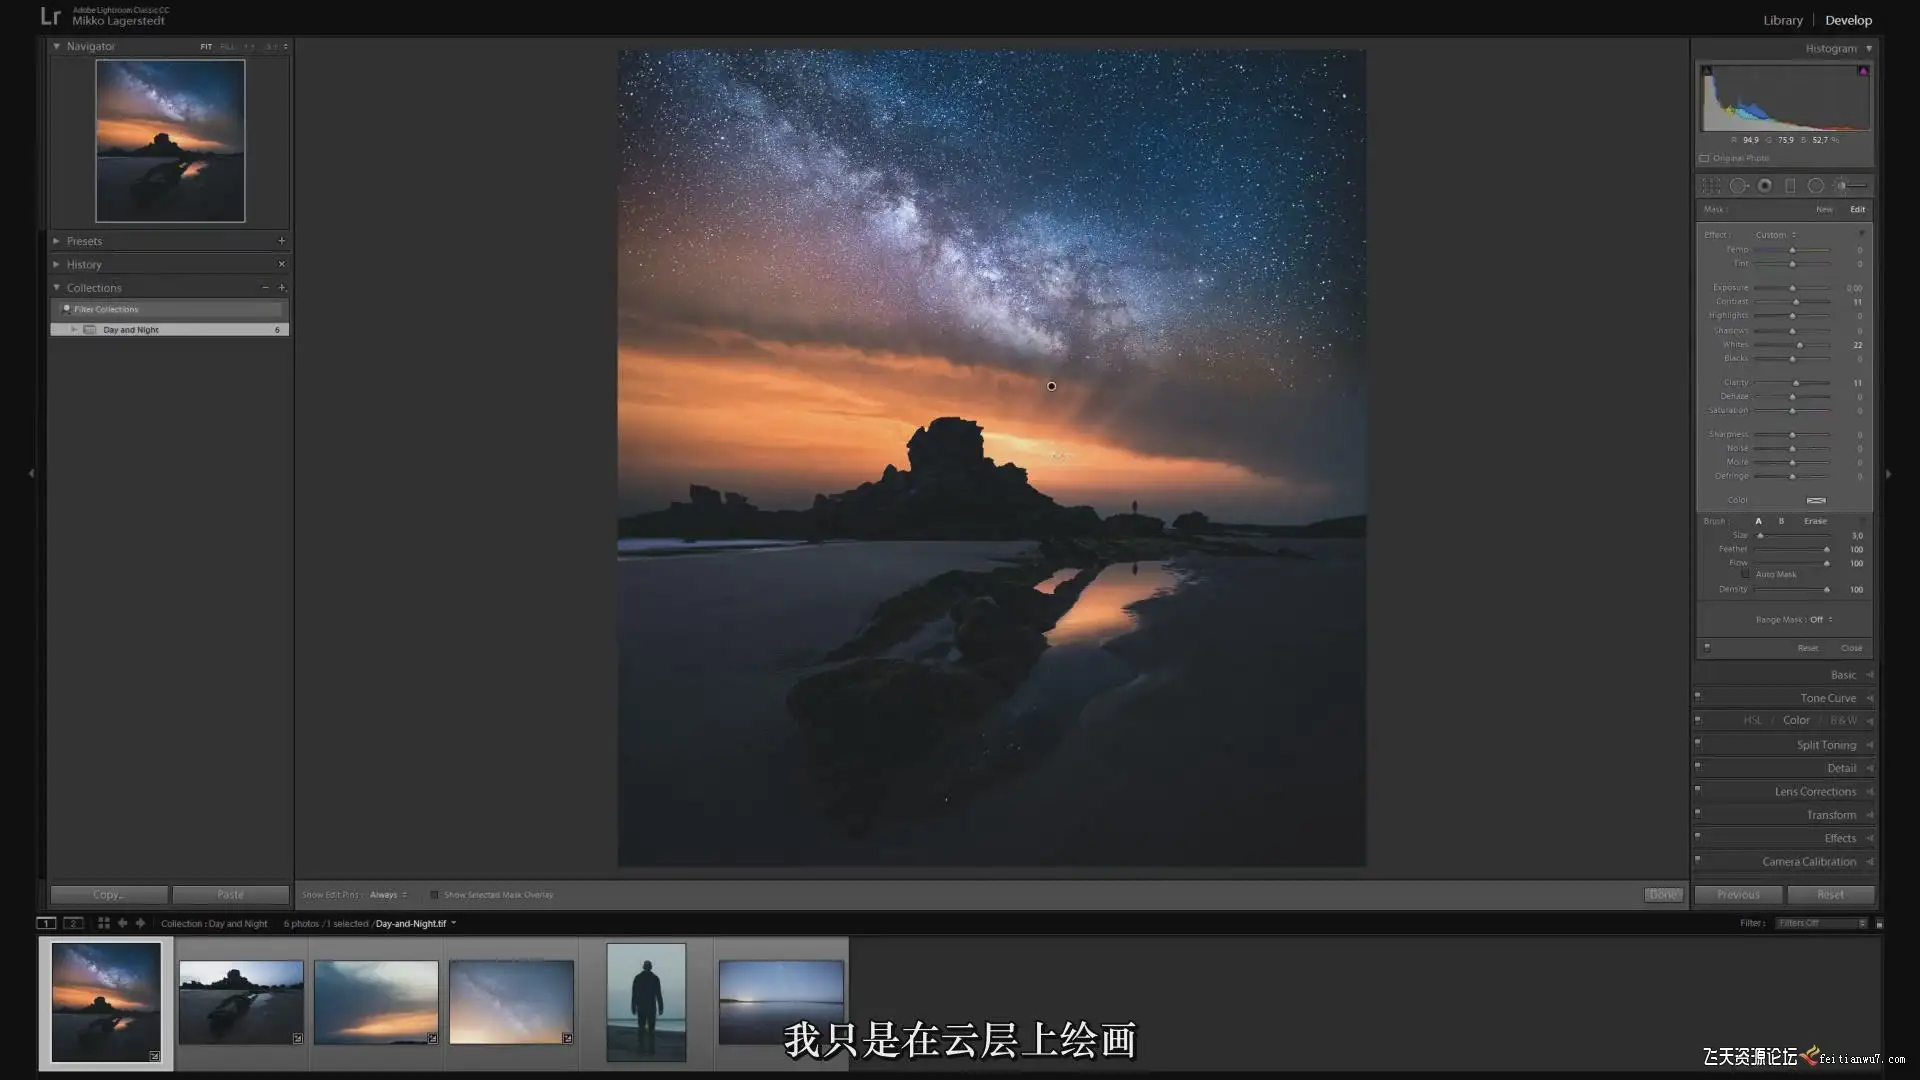Select the Graduated Filter tool
Screen dimensions: 1920x1080
coord(1790,186)
